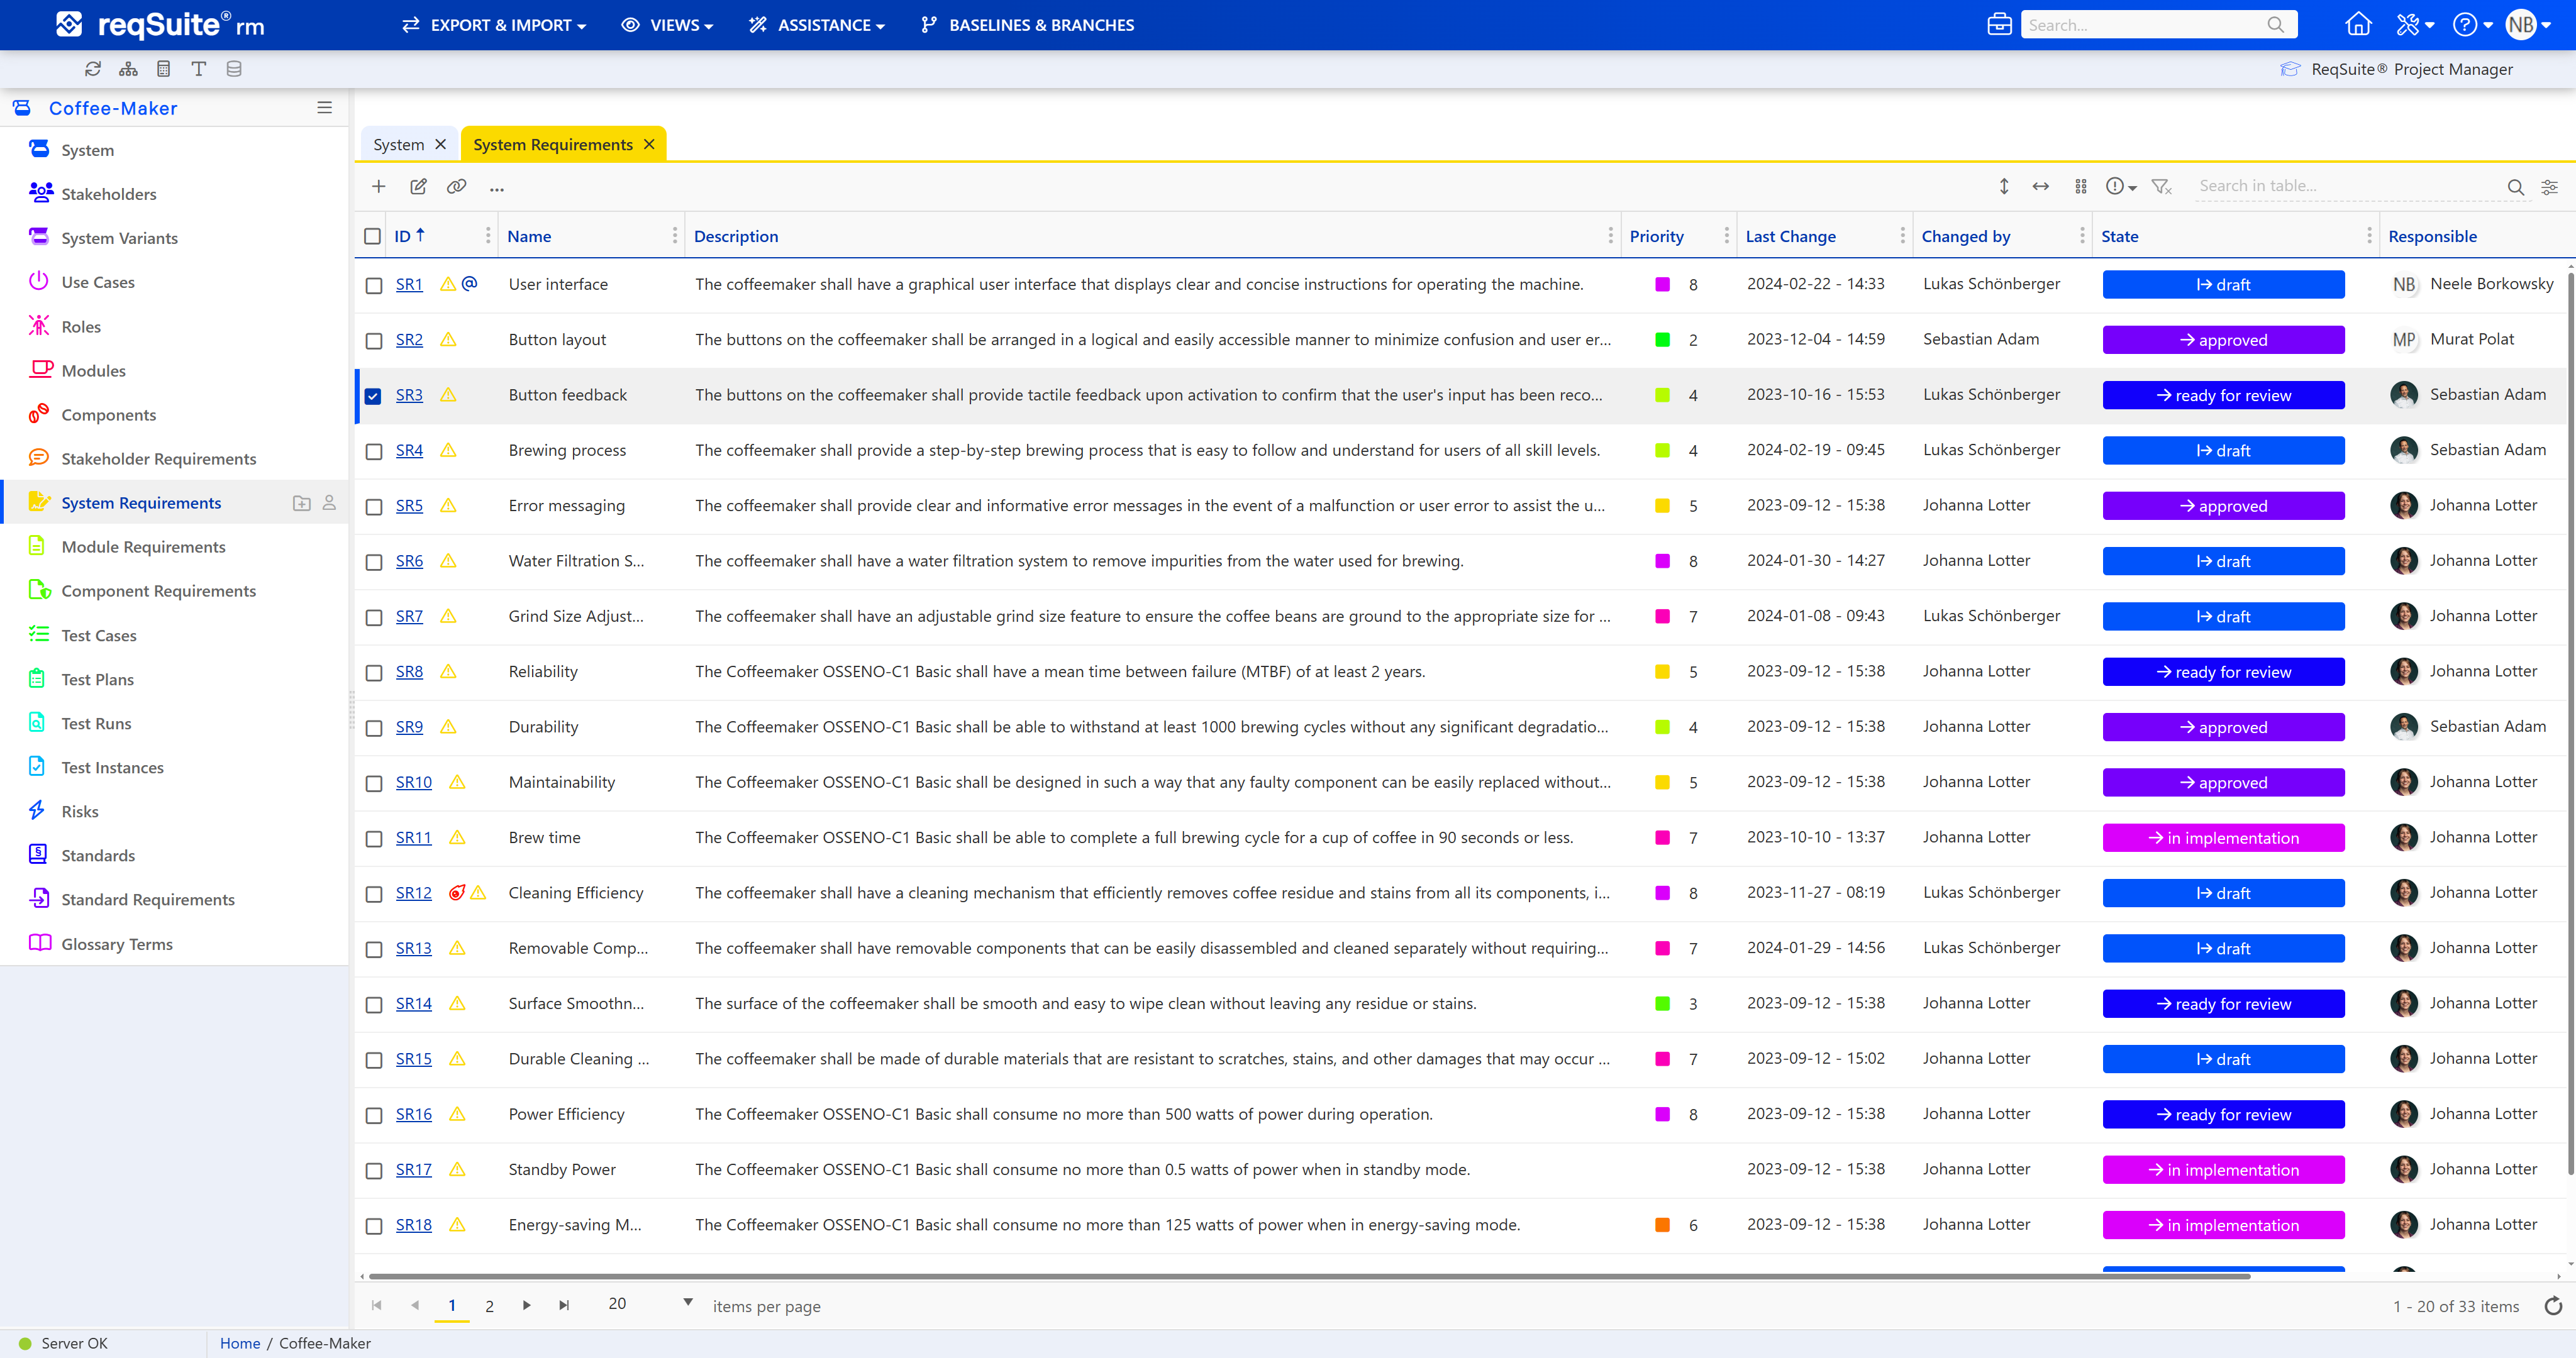Click the link/traceability icon
Image resolution: width=2576 pixels, height=1358 pixels.
[x=457, y=185]
